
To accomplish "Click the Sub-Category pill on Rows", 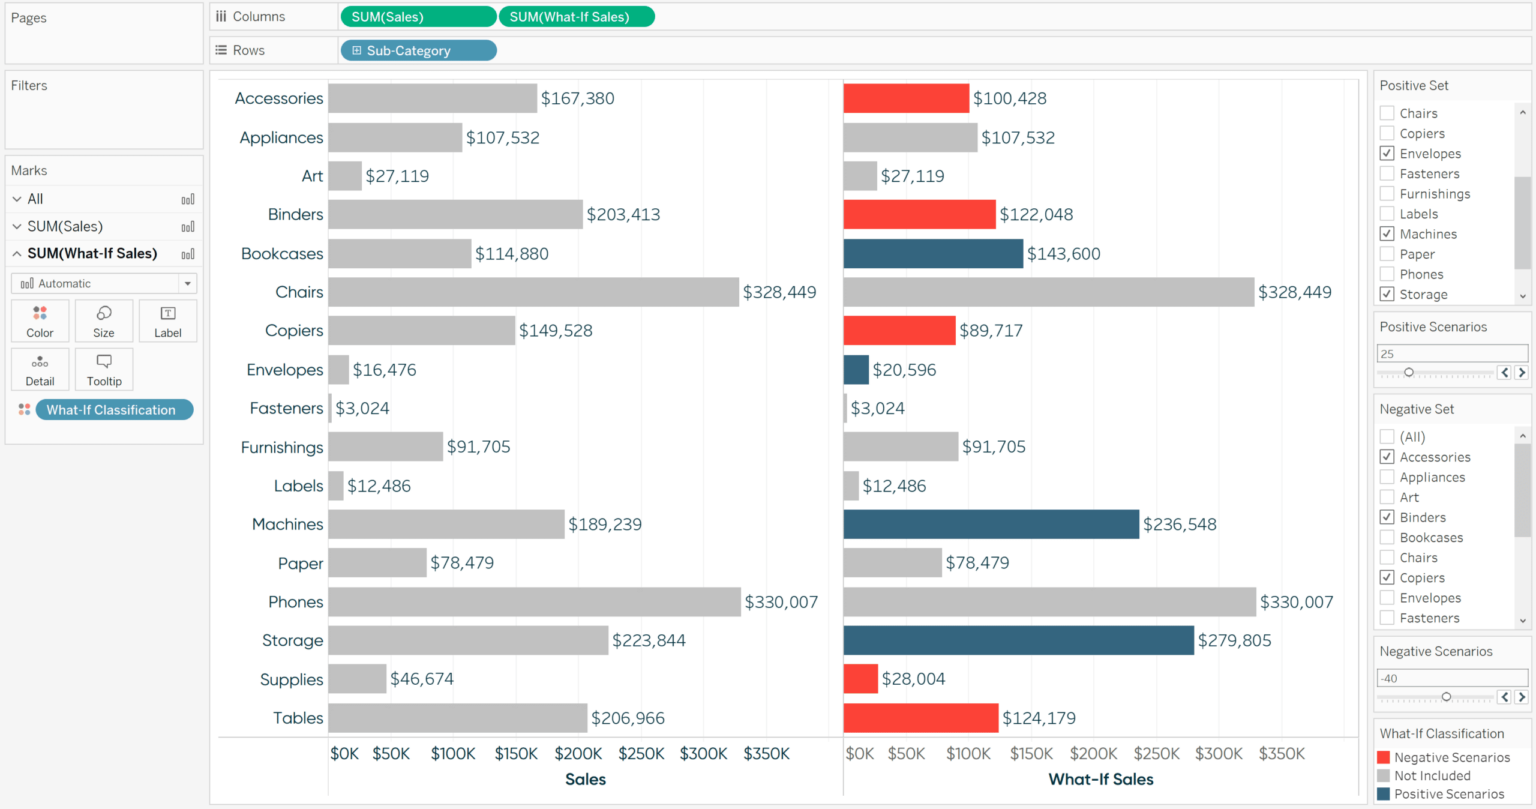I will point(418,49).
